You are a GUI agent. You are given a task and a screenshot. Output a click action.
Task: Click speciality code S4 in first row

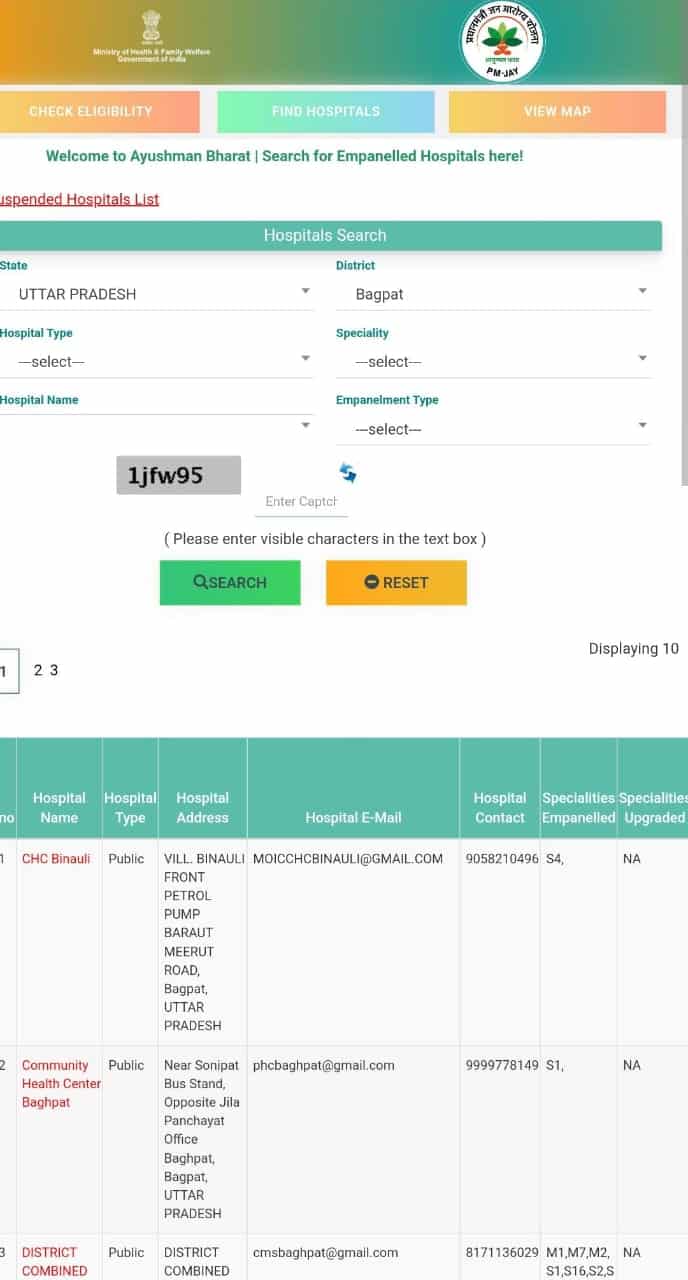(555, 859)
